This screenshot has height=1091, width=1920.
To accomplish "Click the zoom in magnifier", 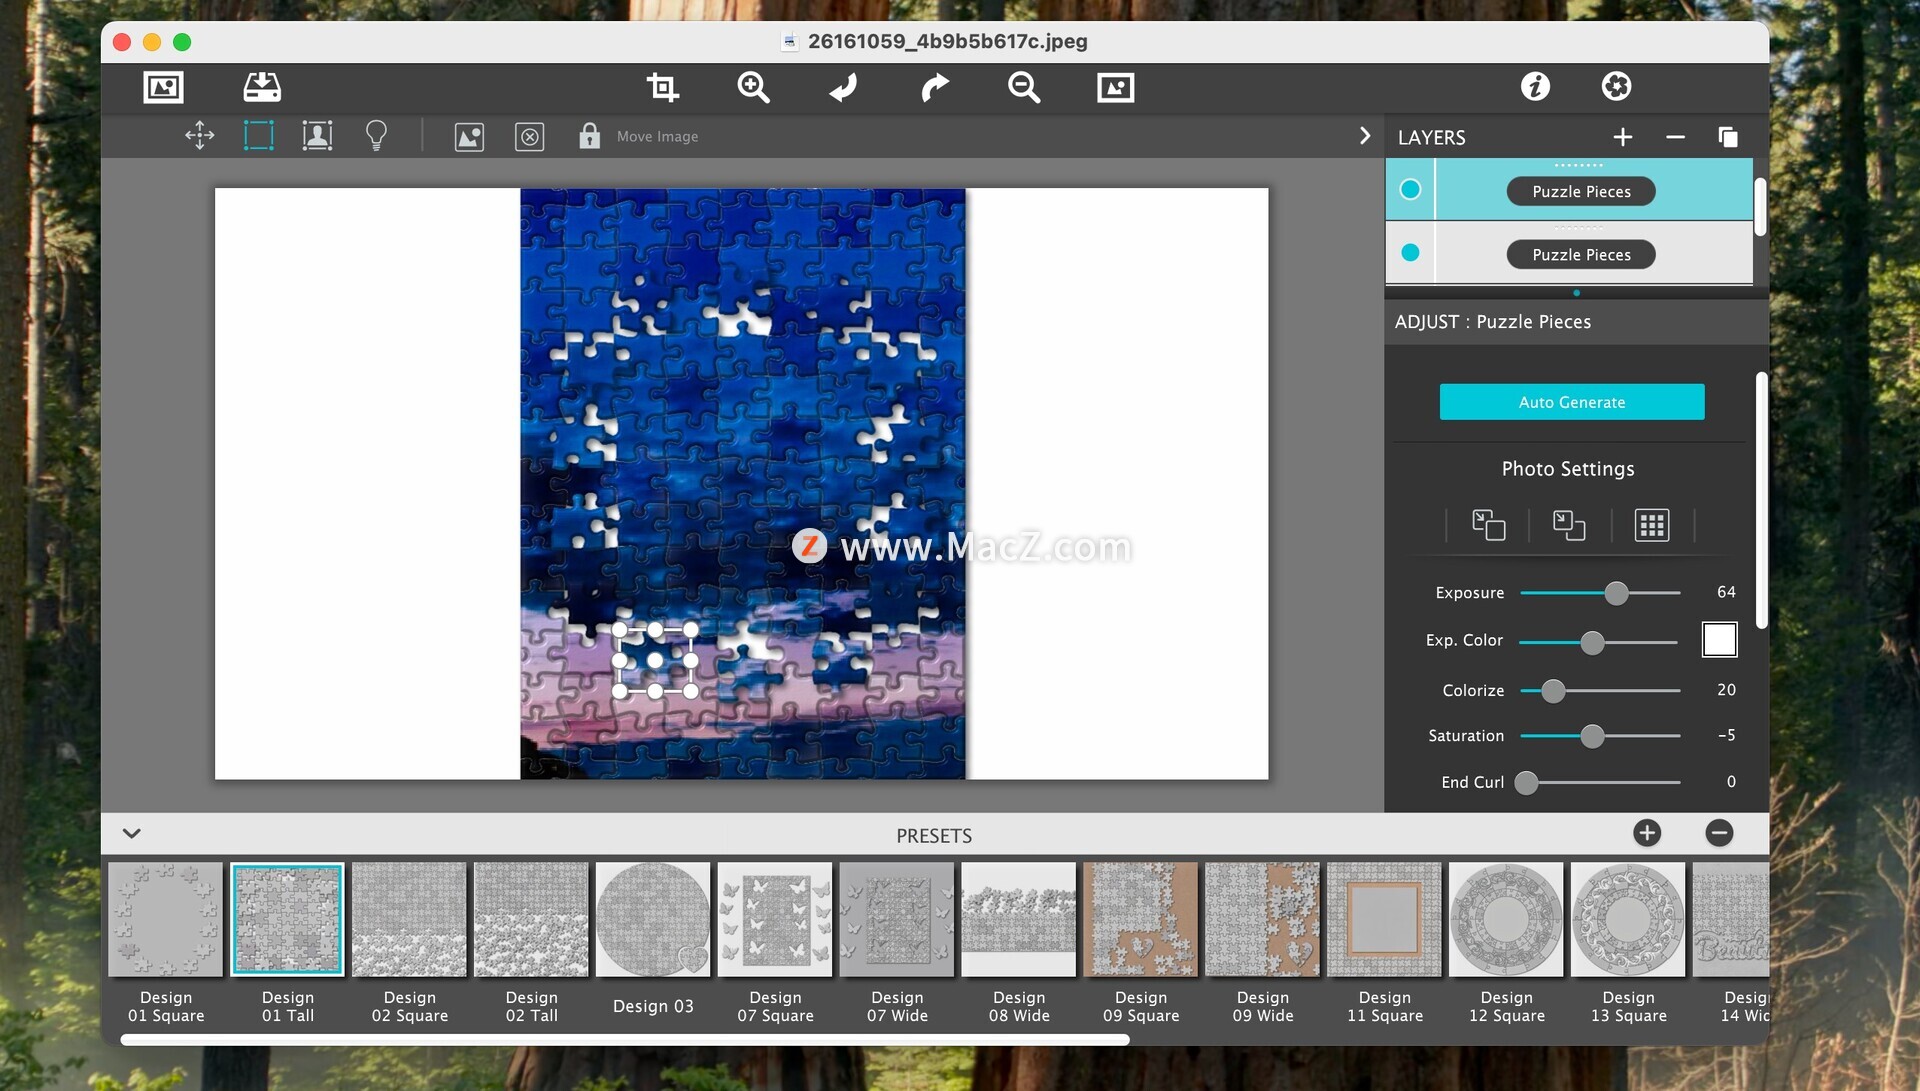I will pyautogui.click(x=753, y=87).
